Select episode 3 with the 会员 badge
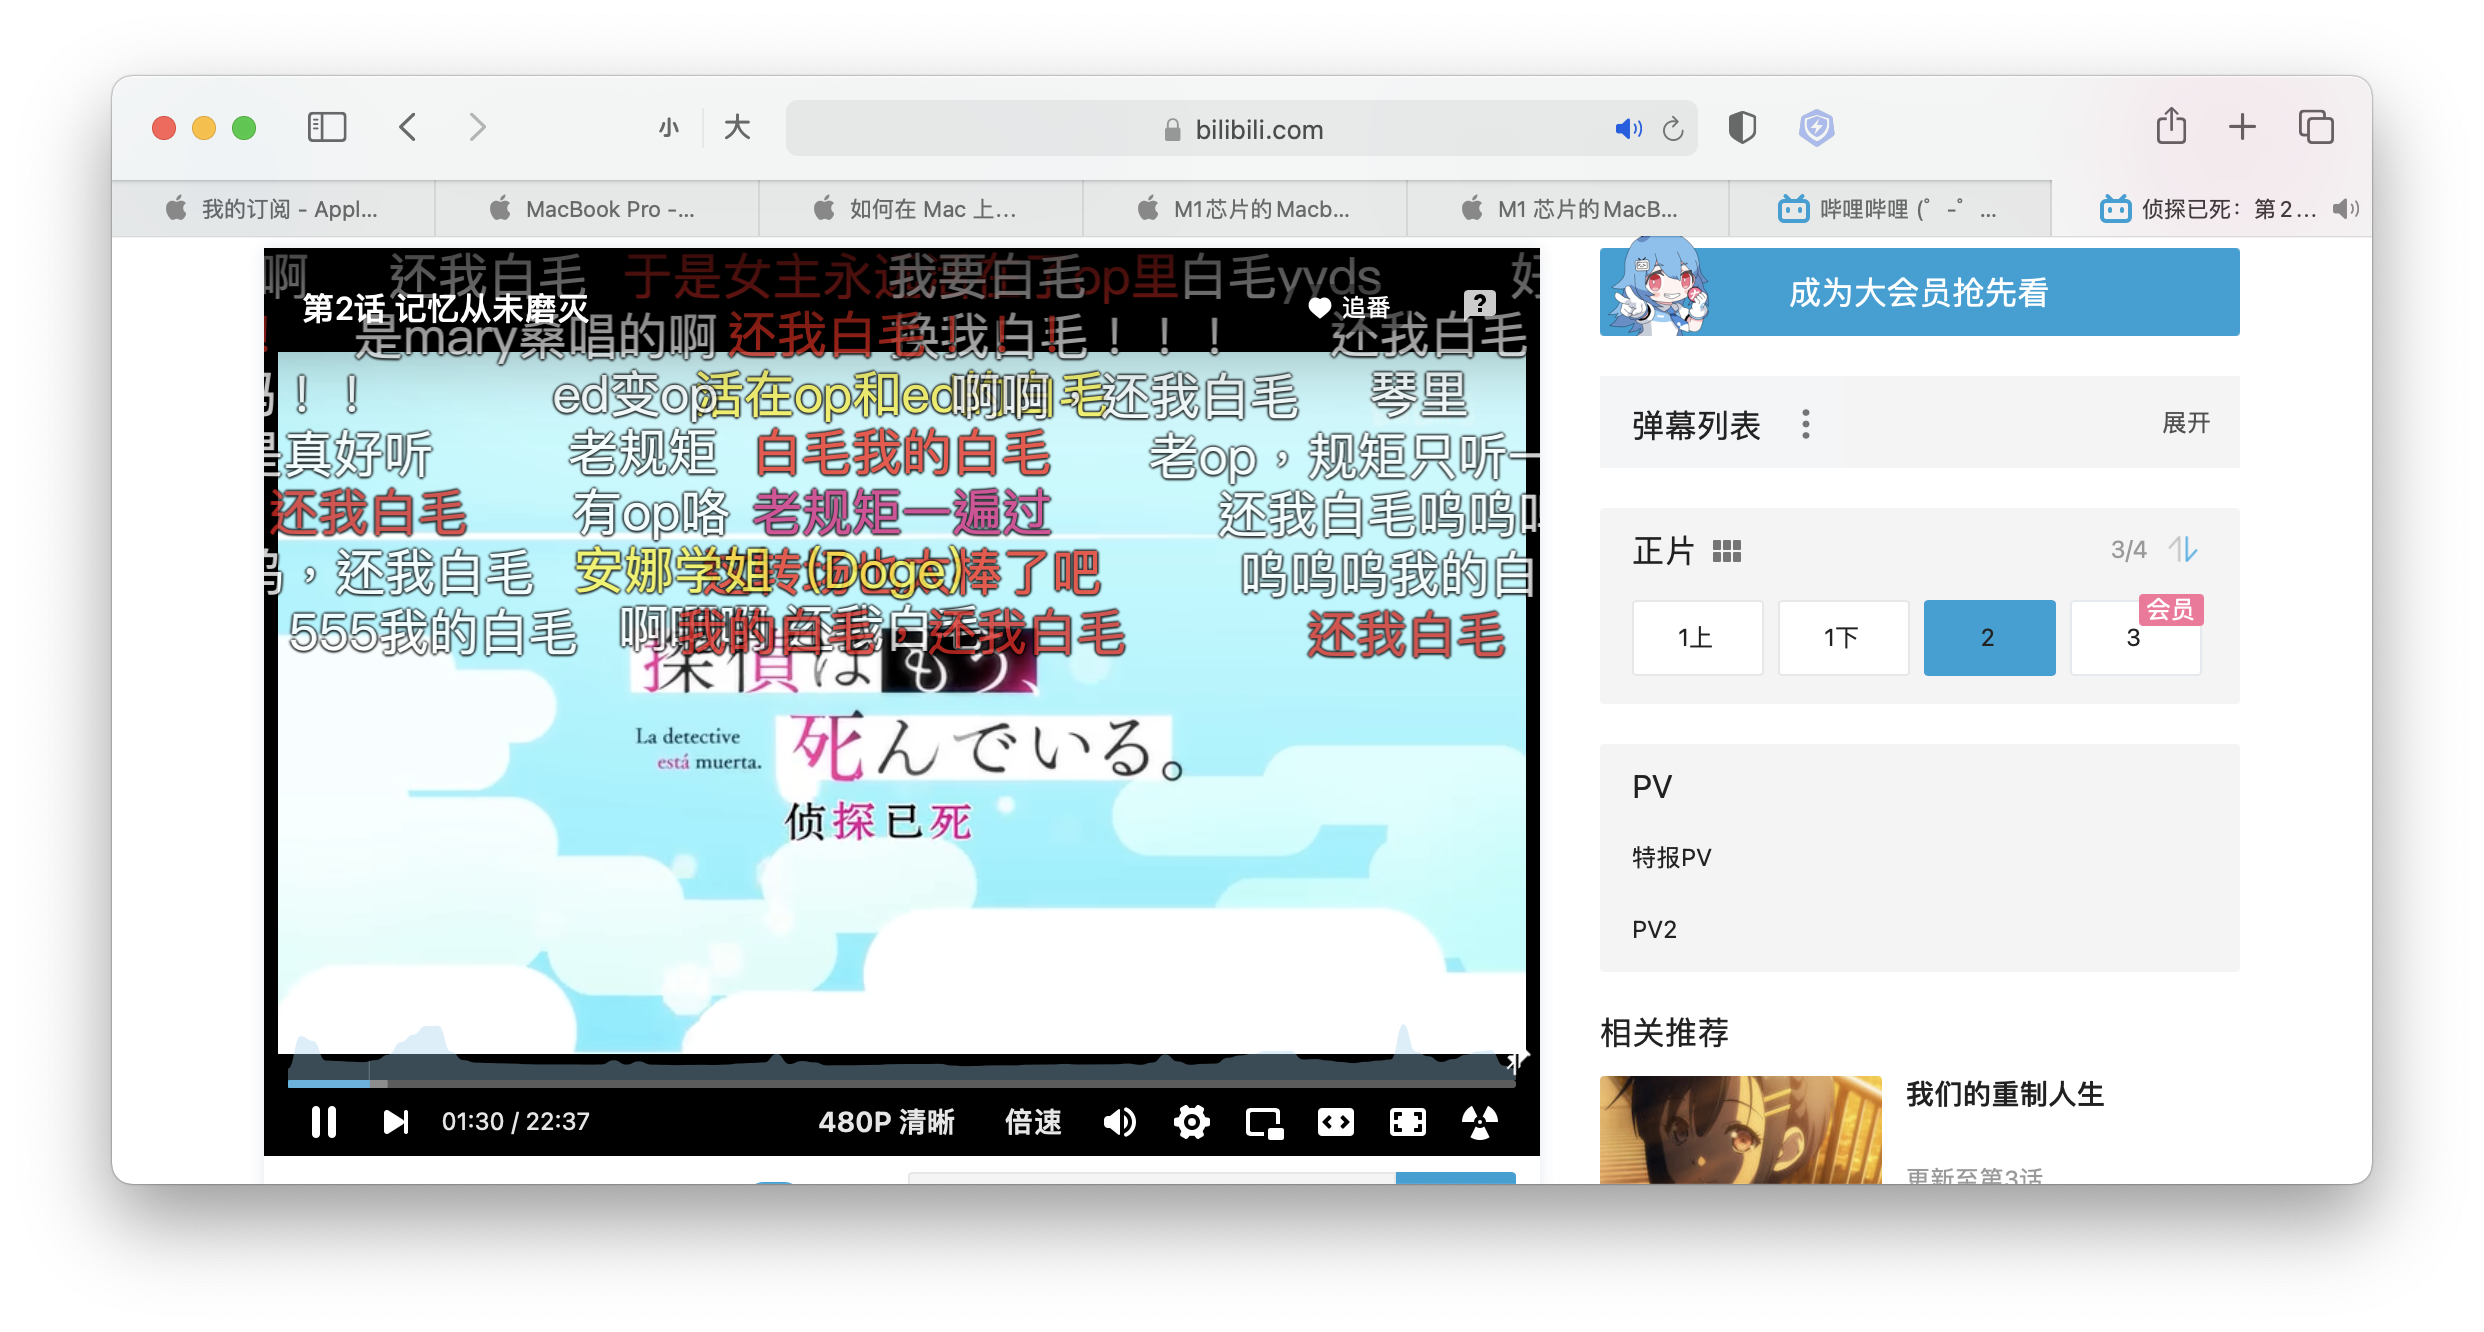 [2134, 638]
